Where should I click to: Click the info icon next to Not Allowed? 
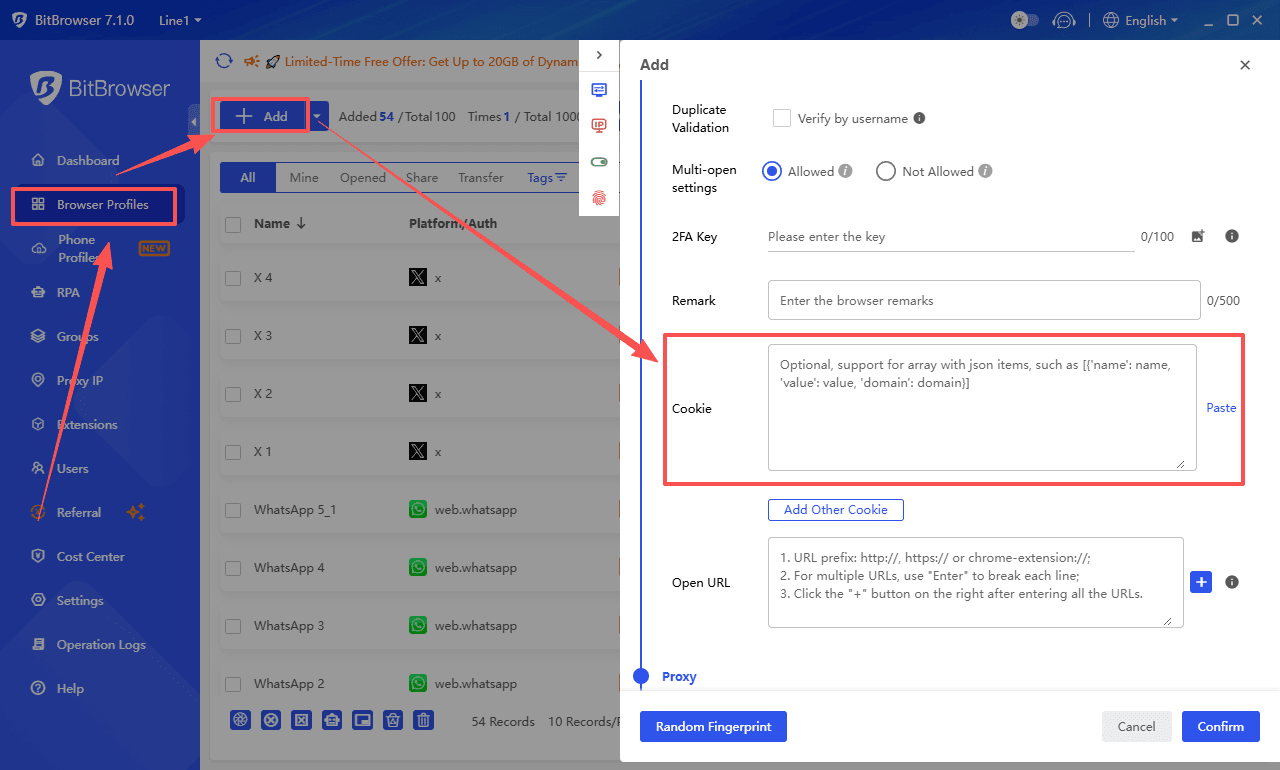[985, 171]
